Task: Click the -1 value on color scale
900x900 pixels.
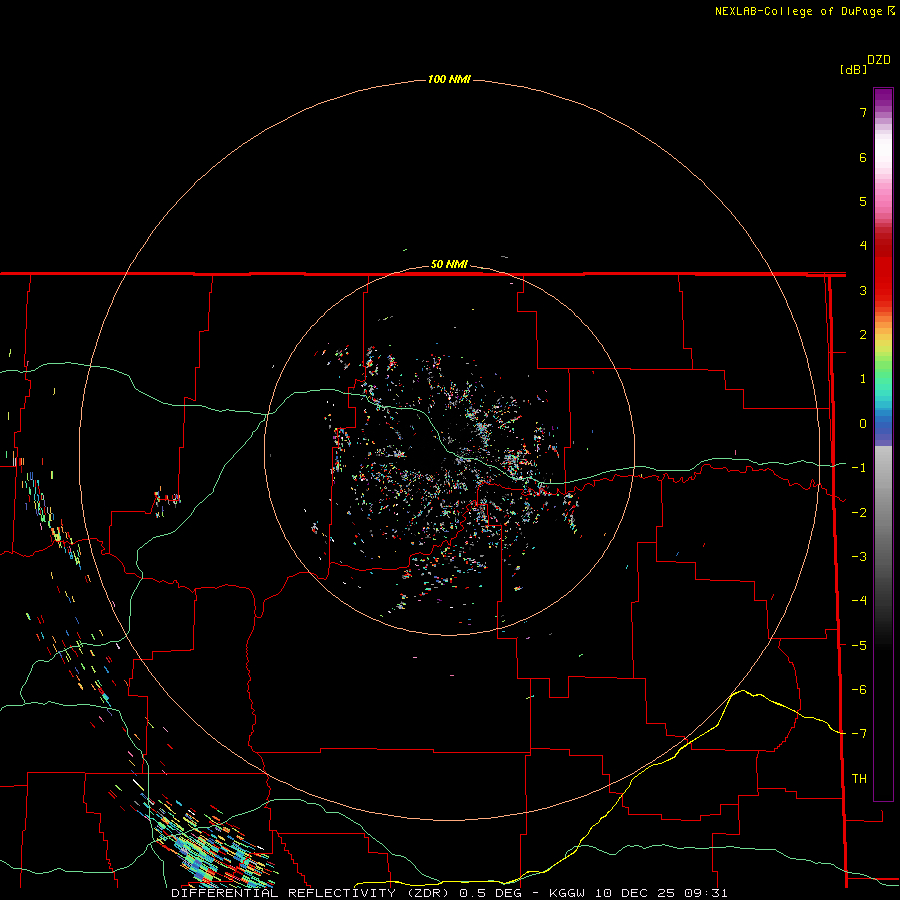Action: click(x=859, y=468)
